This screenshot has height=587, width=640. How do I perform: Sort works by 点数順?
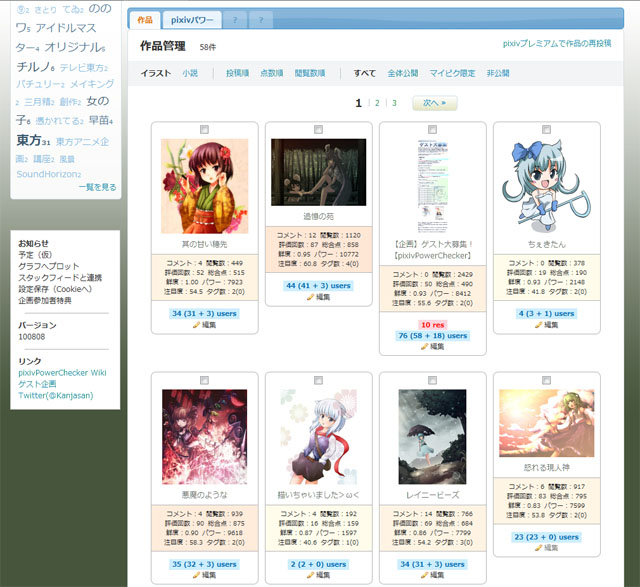point(272,73)
